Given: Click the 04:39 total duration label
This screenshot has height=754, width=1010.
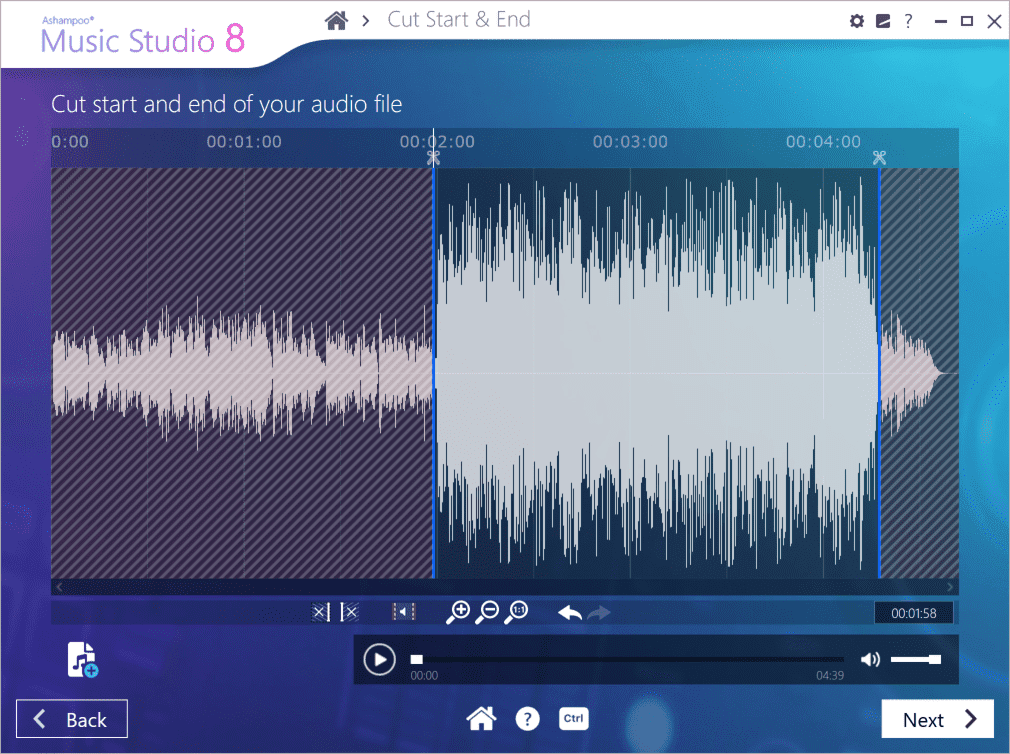Looking at the screenshot, I should coord(830,675).
